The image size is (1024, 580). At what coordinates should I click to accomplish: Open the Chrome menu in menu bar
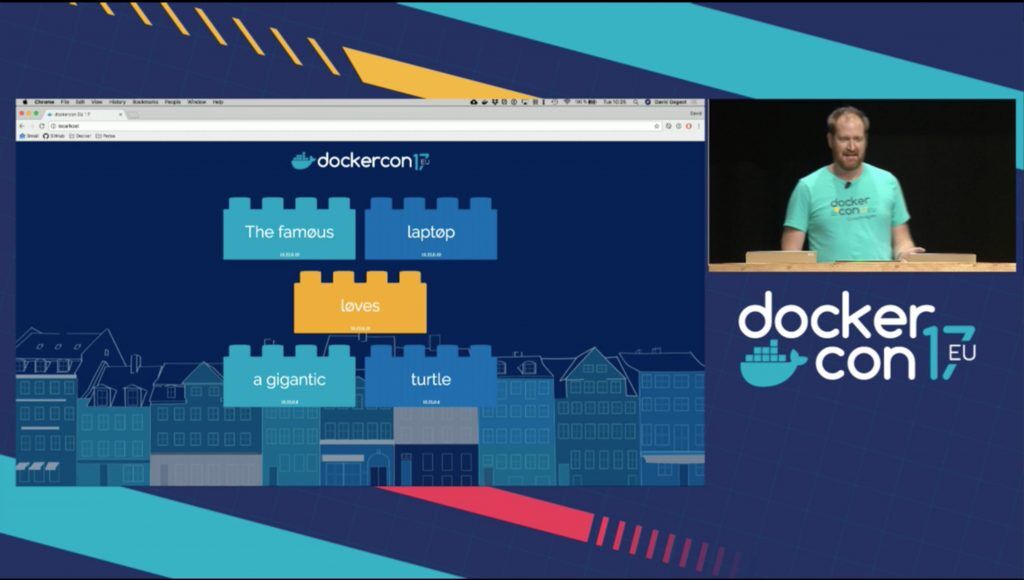pyautogui.click(x=44, y=102)
